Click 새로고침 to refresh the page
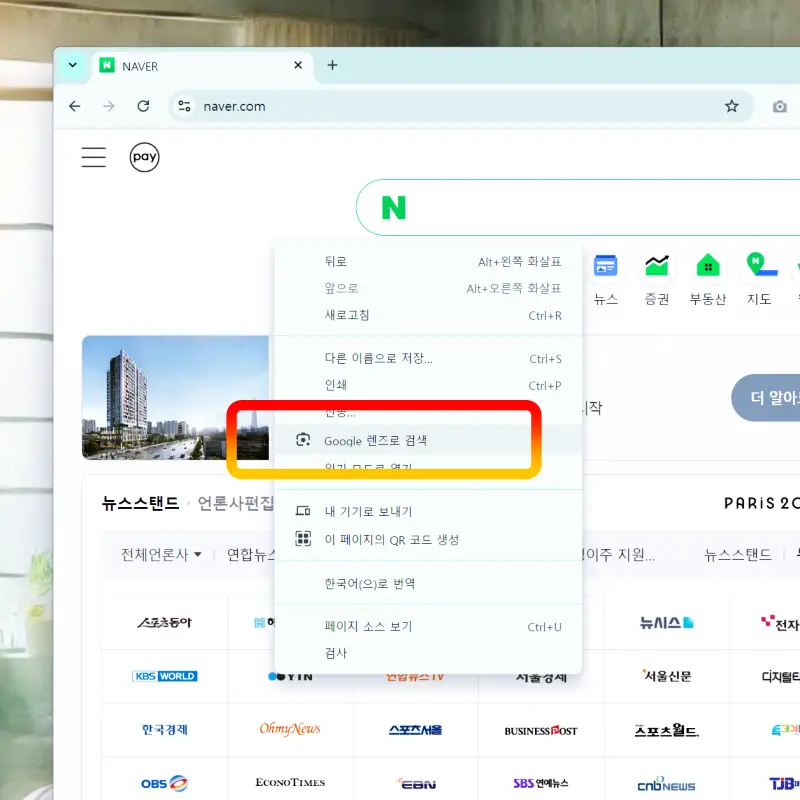Viewport: 800px width, 800px height. point(346,313)
